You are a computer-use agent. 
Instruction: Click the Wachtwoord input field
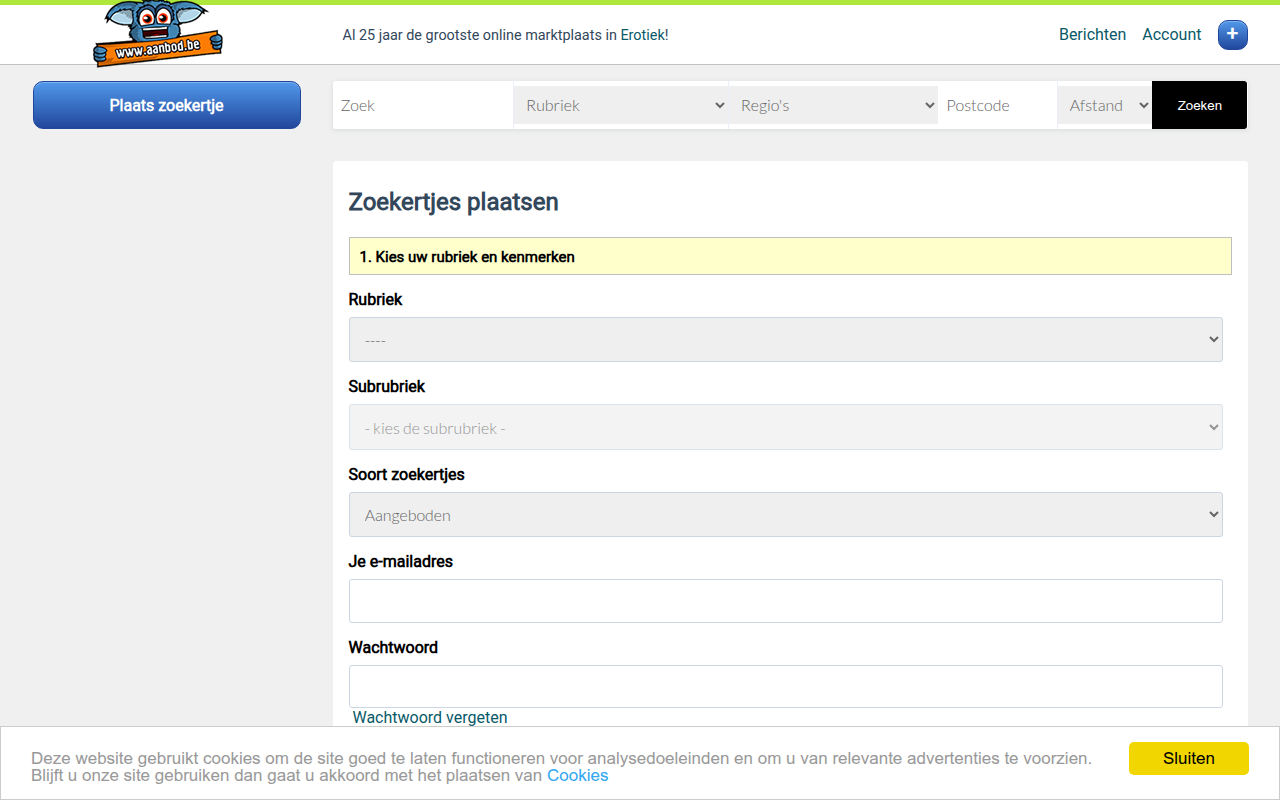point(786,687)
